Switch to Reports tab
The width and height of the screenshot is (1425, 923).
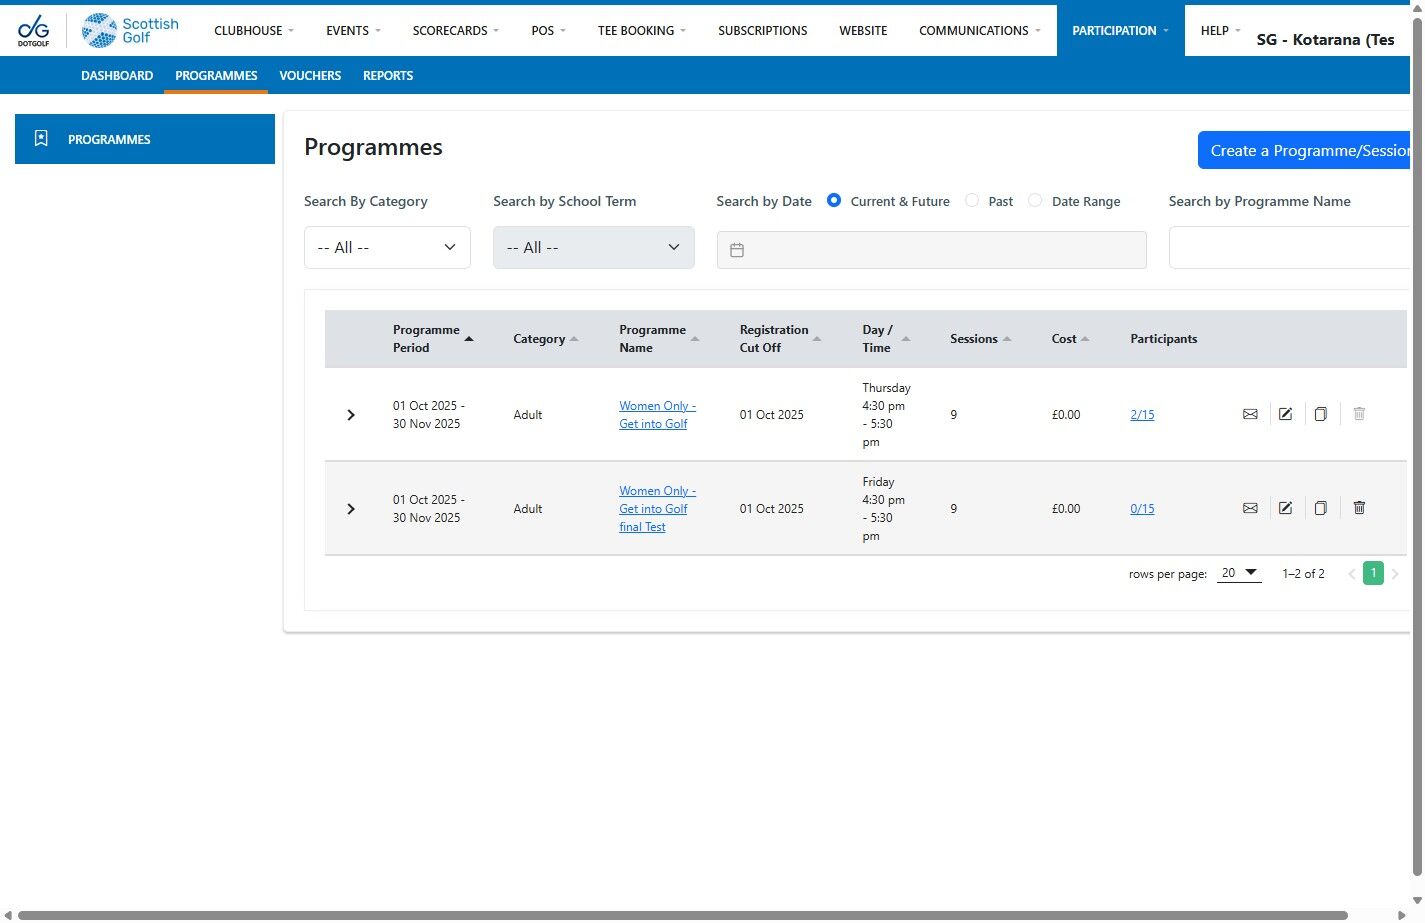coord(388,76)
